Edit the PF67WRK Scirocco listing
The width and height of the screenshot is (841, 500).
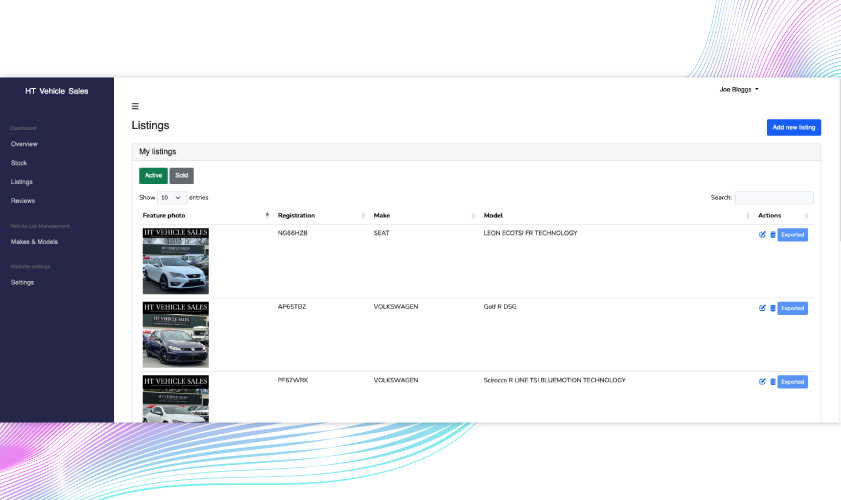[x=762, y=381]
